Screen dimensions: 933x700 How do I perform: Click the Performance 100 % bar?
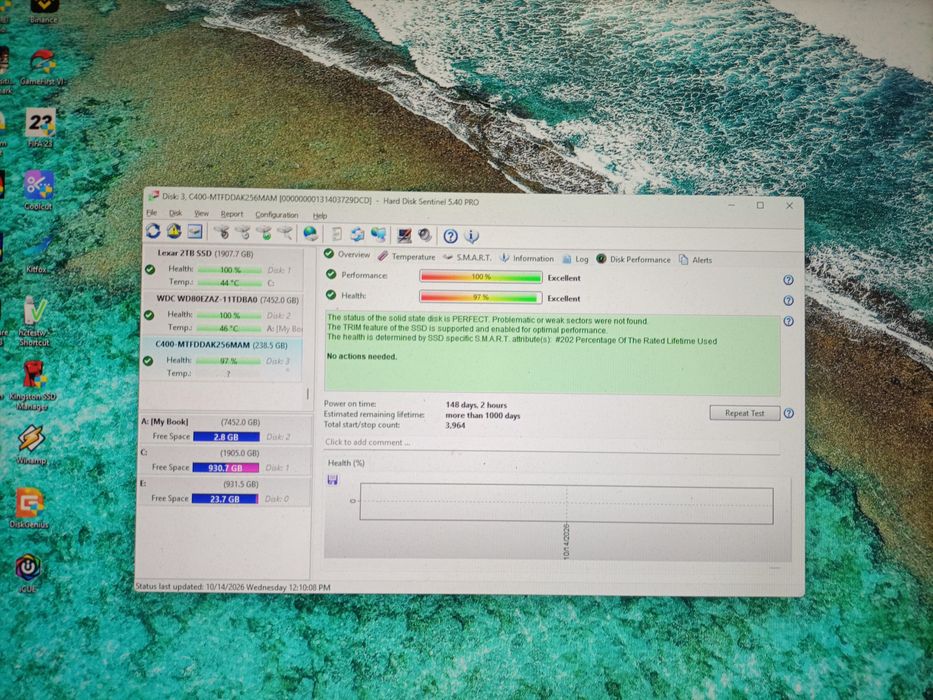(481, 277)
